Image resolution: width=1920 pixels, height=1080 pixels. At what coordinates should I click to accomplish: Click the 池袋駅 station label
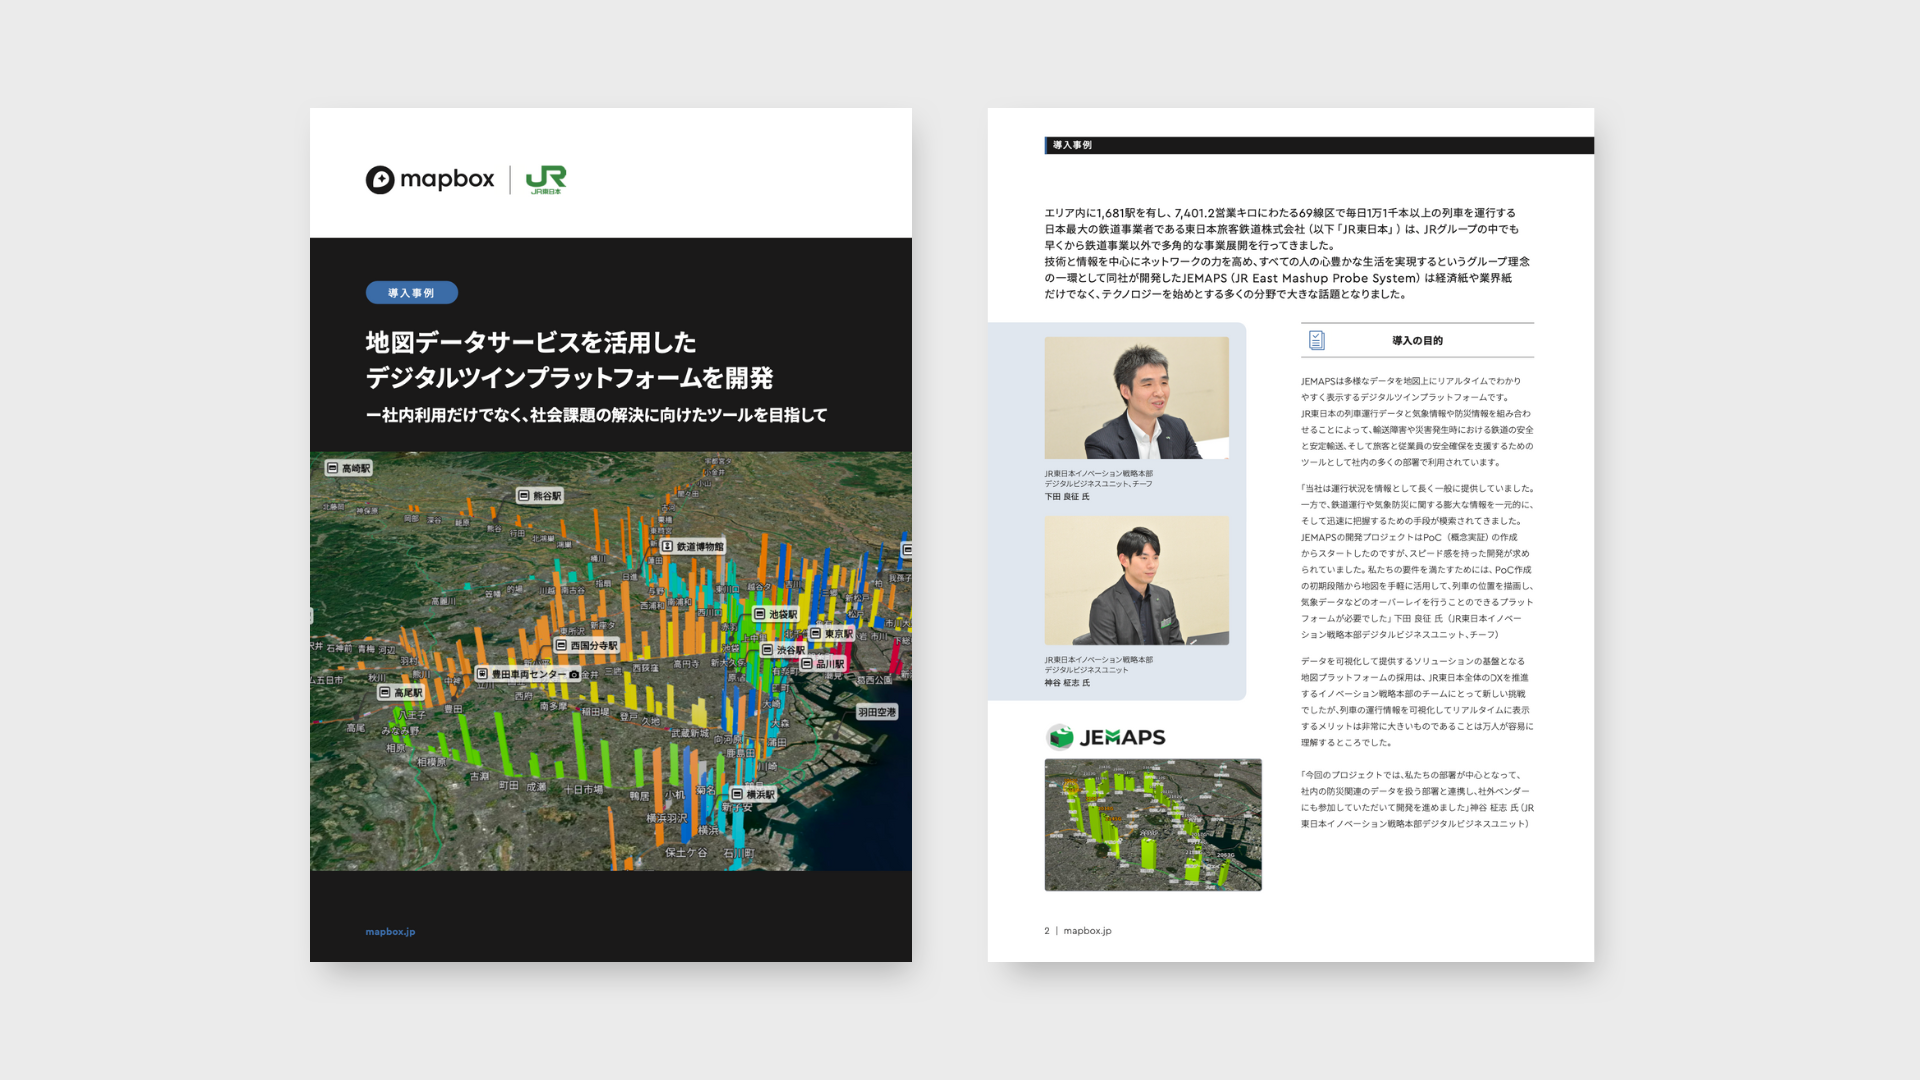(x=776, y=614)
